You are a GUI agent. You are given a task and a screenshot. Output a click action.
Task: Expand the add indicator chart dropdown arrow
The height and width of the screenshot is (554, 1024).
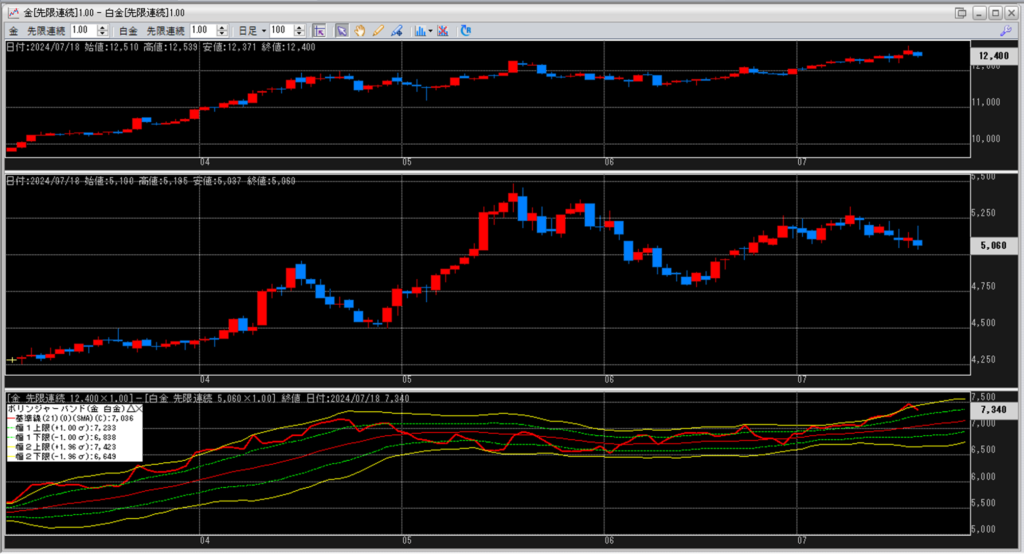(x=430, y=31)
